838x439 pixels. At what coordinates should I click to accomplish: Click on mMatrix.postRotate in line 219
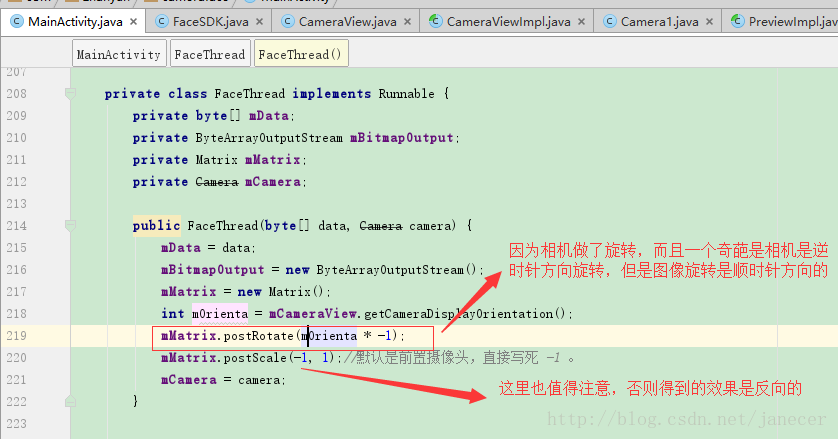coord(227,336)
